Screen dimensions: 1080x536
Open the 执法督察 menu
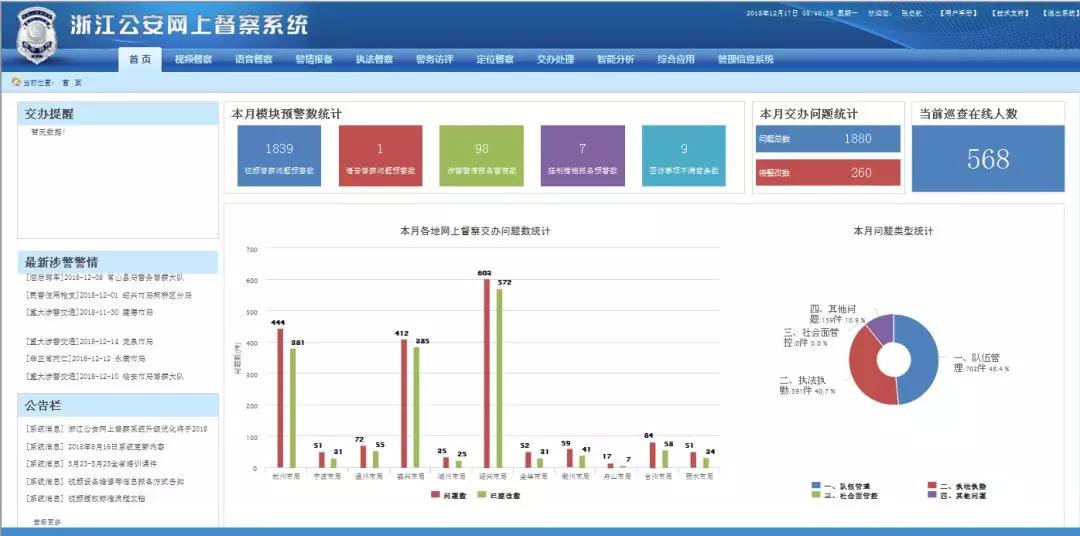click(x=374, y=59)
